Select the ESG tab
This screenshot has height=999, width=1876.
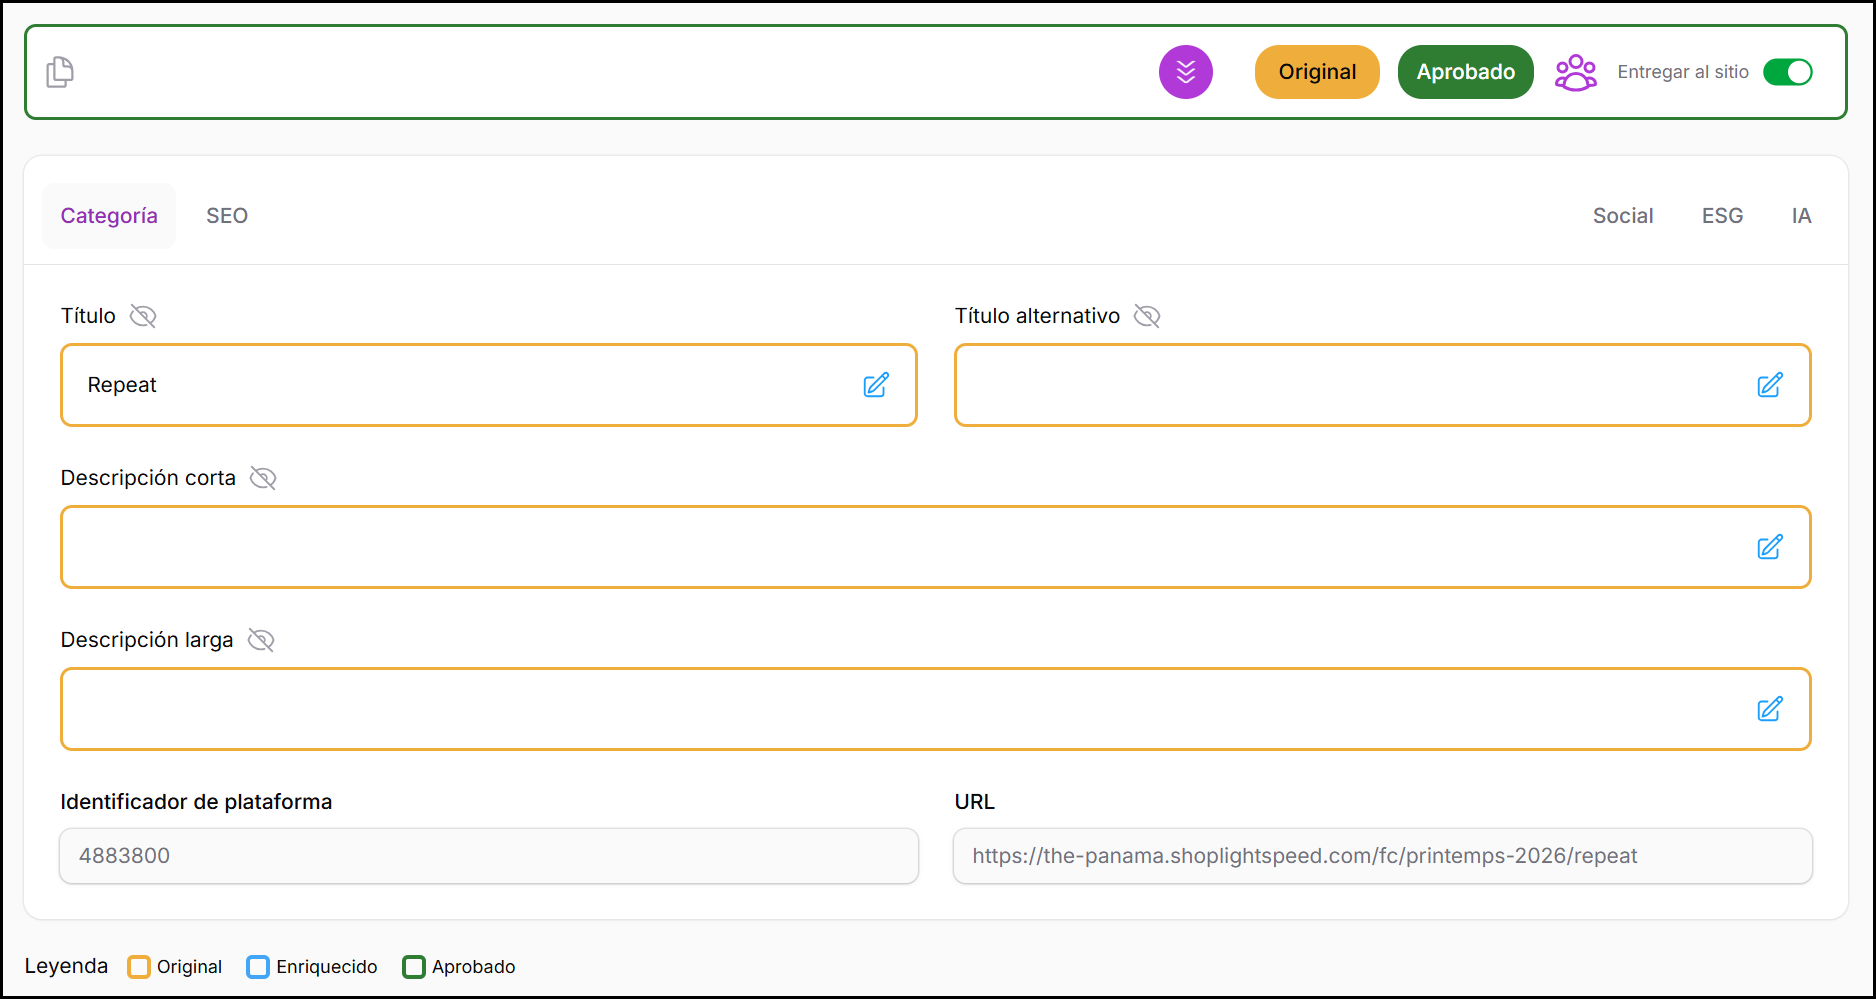pyautogui.click(x=1722, y=216)
